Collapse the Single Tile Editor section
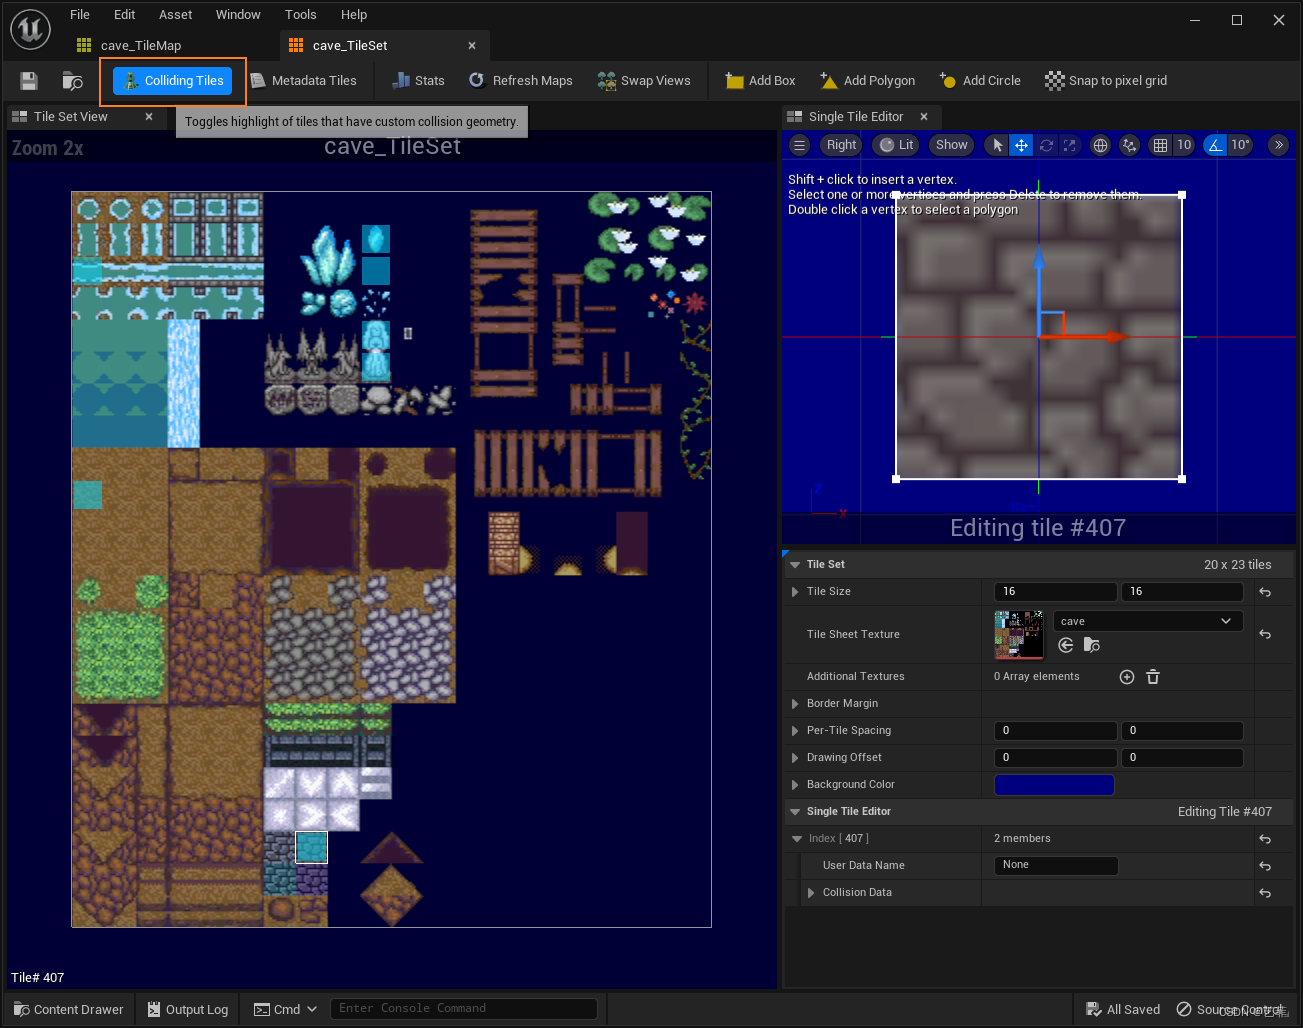The width and height of the screenshot is (1303, 1028). click(x=795, y=812)
